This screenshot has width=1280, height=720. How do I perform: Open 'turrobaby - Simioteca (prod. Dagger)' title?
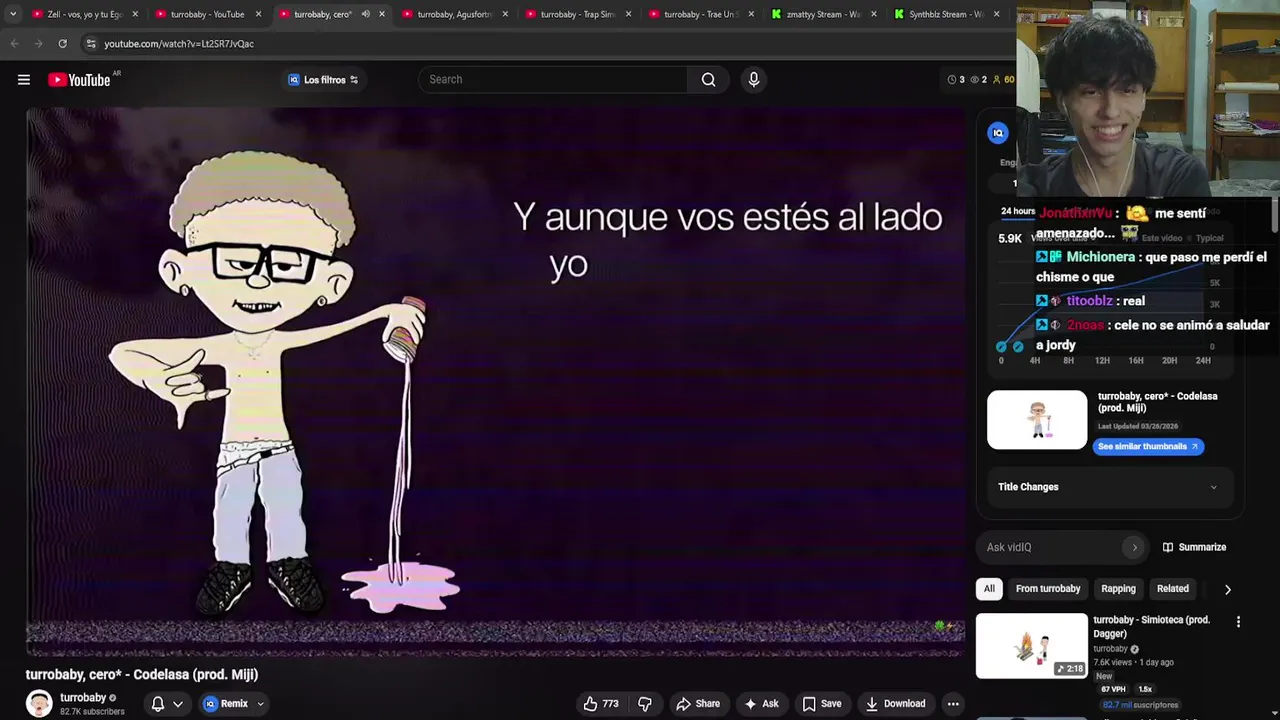1151,627
